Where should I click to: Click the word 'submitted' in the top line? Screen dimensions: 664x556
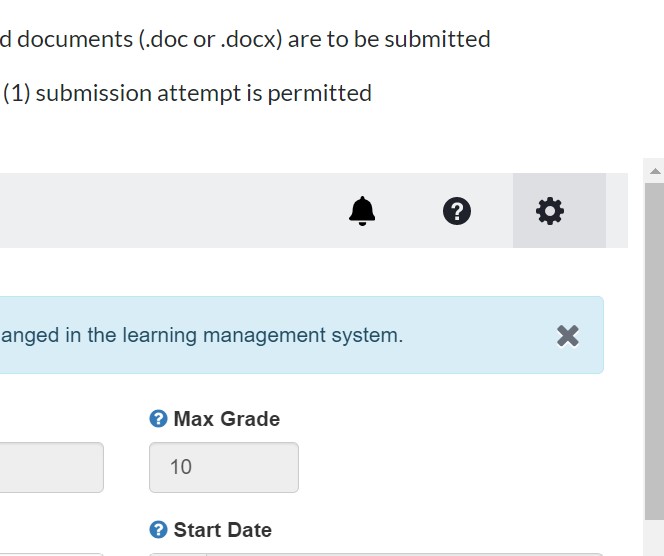pyautogui.click(x=437, y=39)
